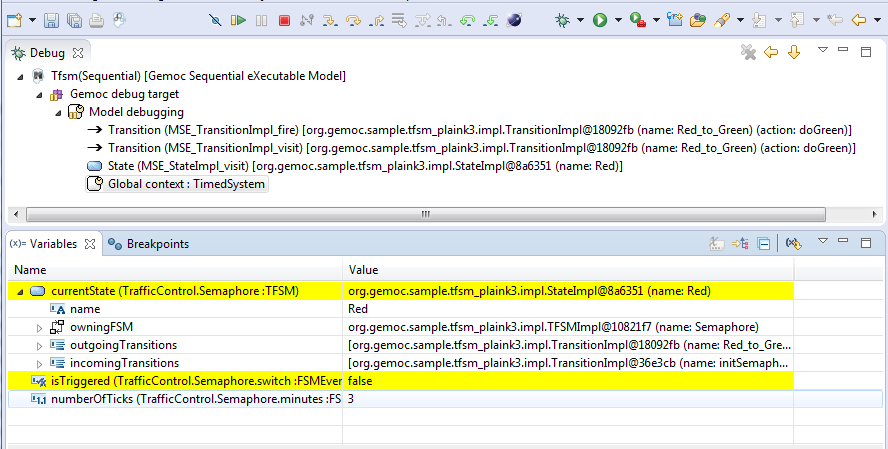888x449 pixels.
Task: Select the Variables tab
Action: click(46, 243)
